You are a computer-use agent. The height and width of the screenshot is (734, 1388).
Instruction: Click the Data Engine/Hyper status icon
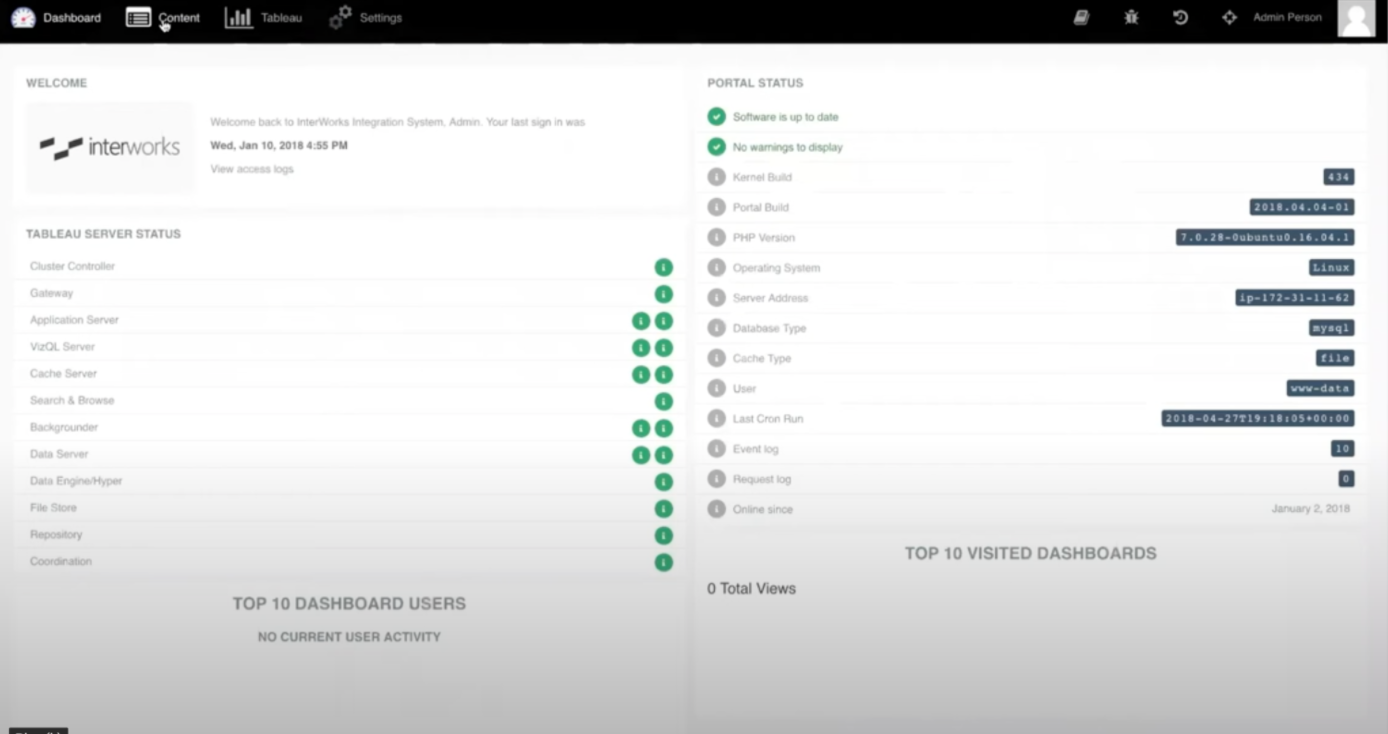[663, 482]
